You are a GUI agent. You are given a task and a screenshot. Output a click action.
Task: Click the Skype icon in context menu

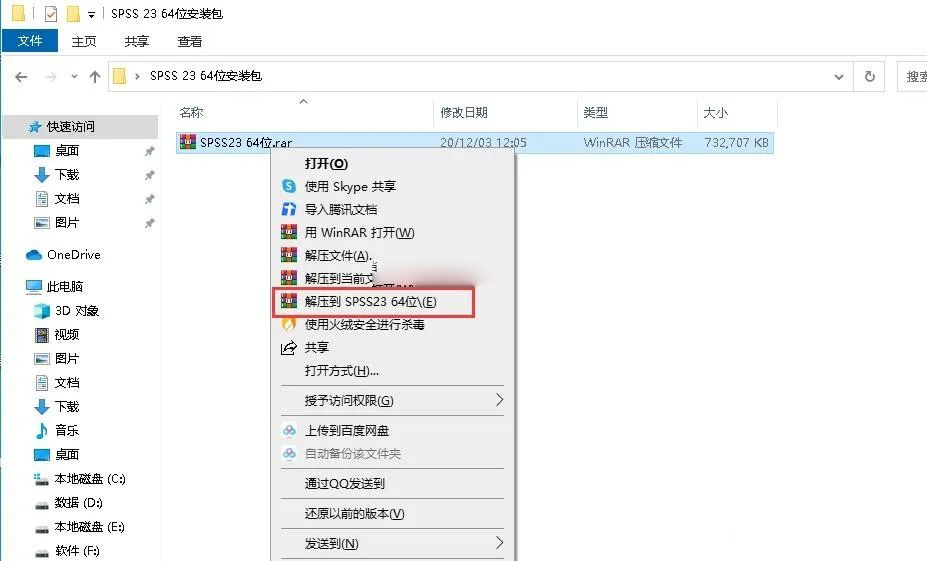[289, 186]
